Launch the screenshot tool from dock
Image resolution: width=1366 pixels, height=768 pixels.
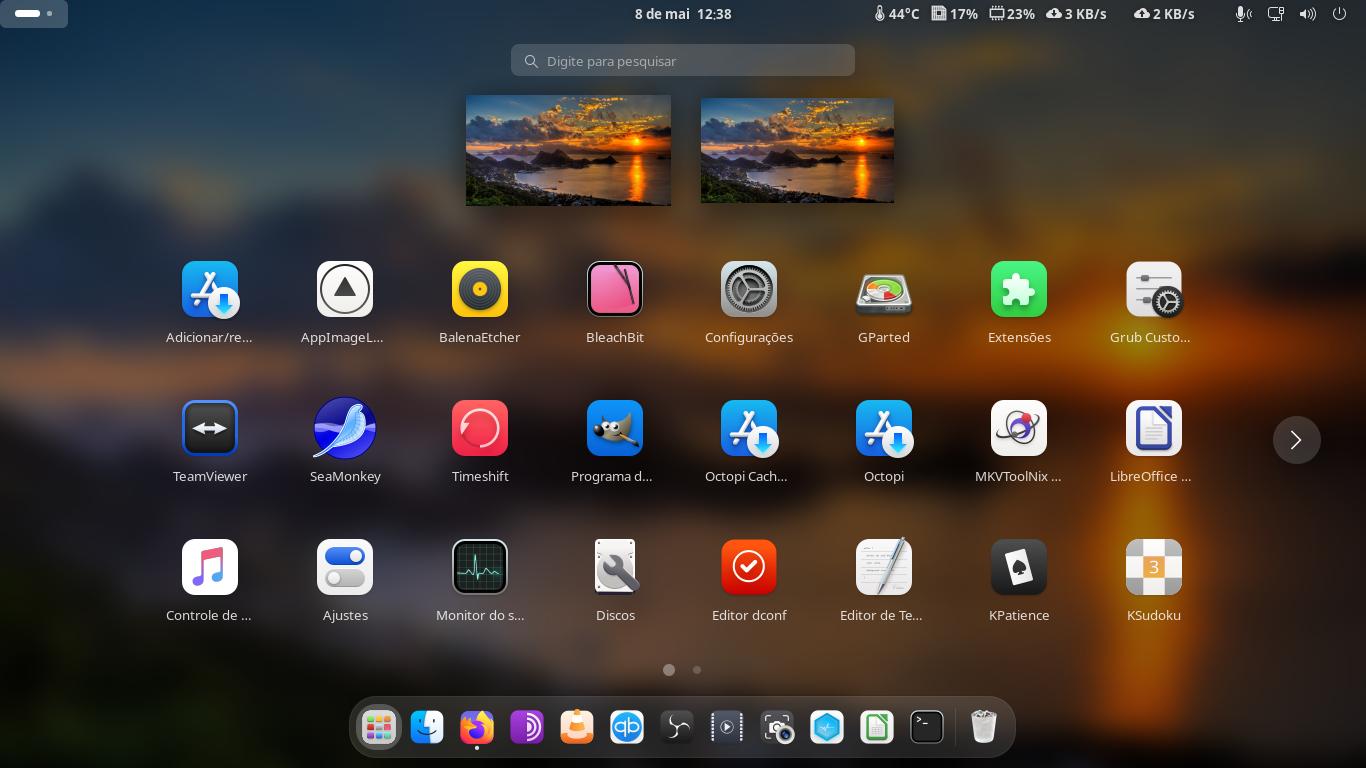click(777, 727)
